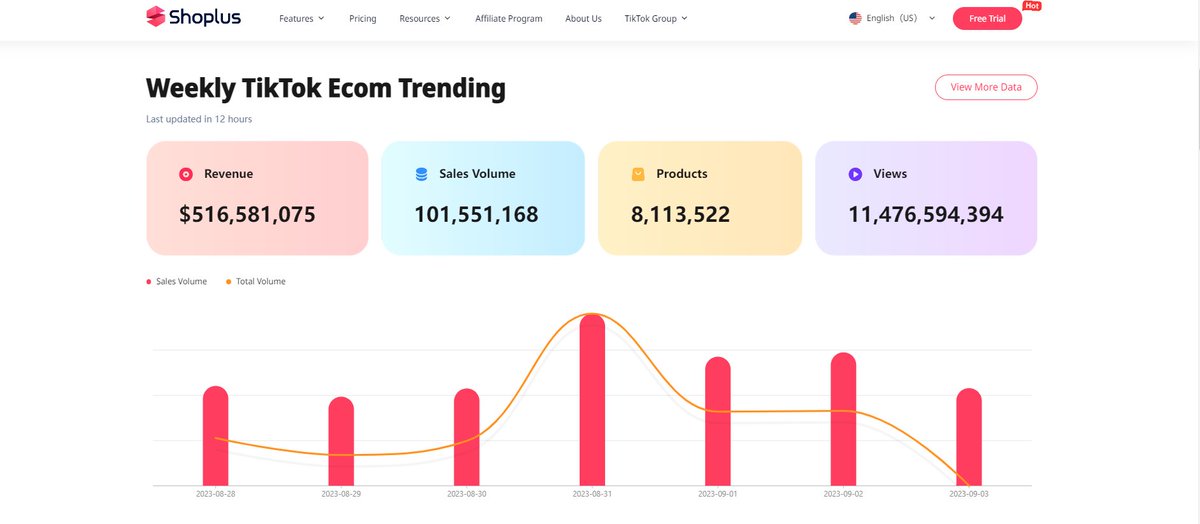The height and width of the screenshot is (524, 1200).
Task: Click the Revenue value $516,581,075
Action: (248, 214)
